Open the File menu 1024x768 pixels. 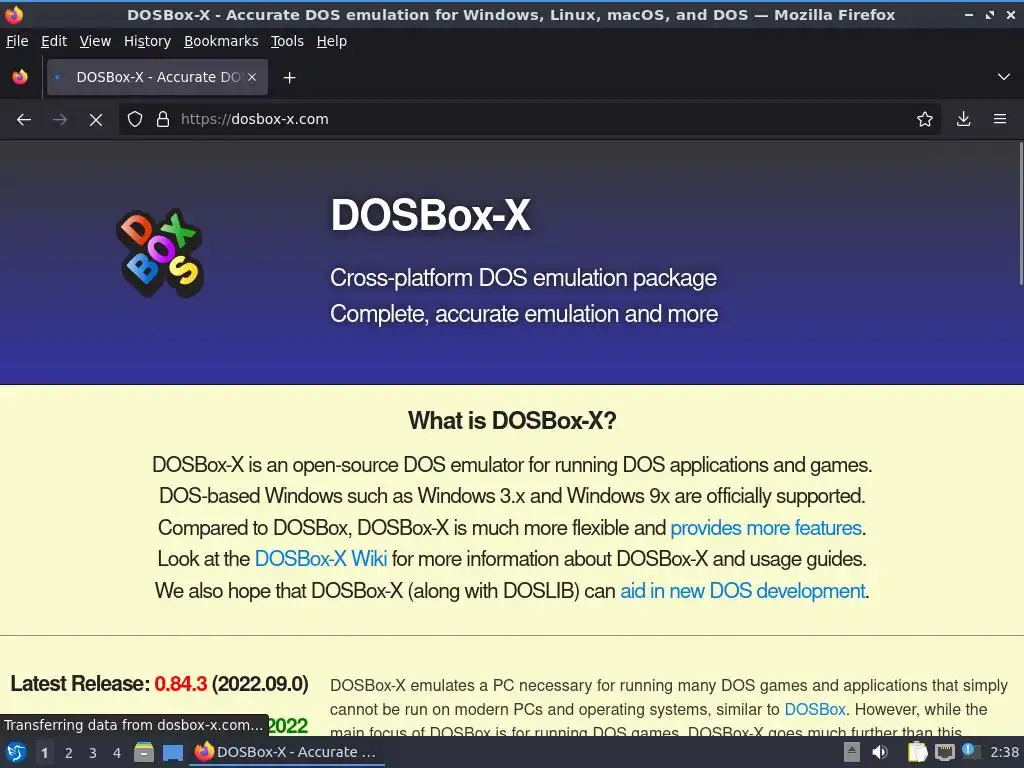17,41
